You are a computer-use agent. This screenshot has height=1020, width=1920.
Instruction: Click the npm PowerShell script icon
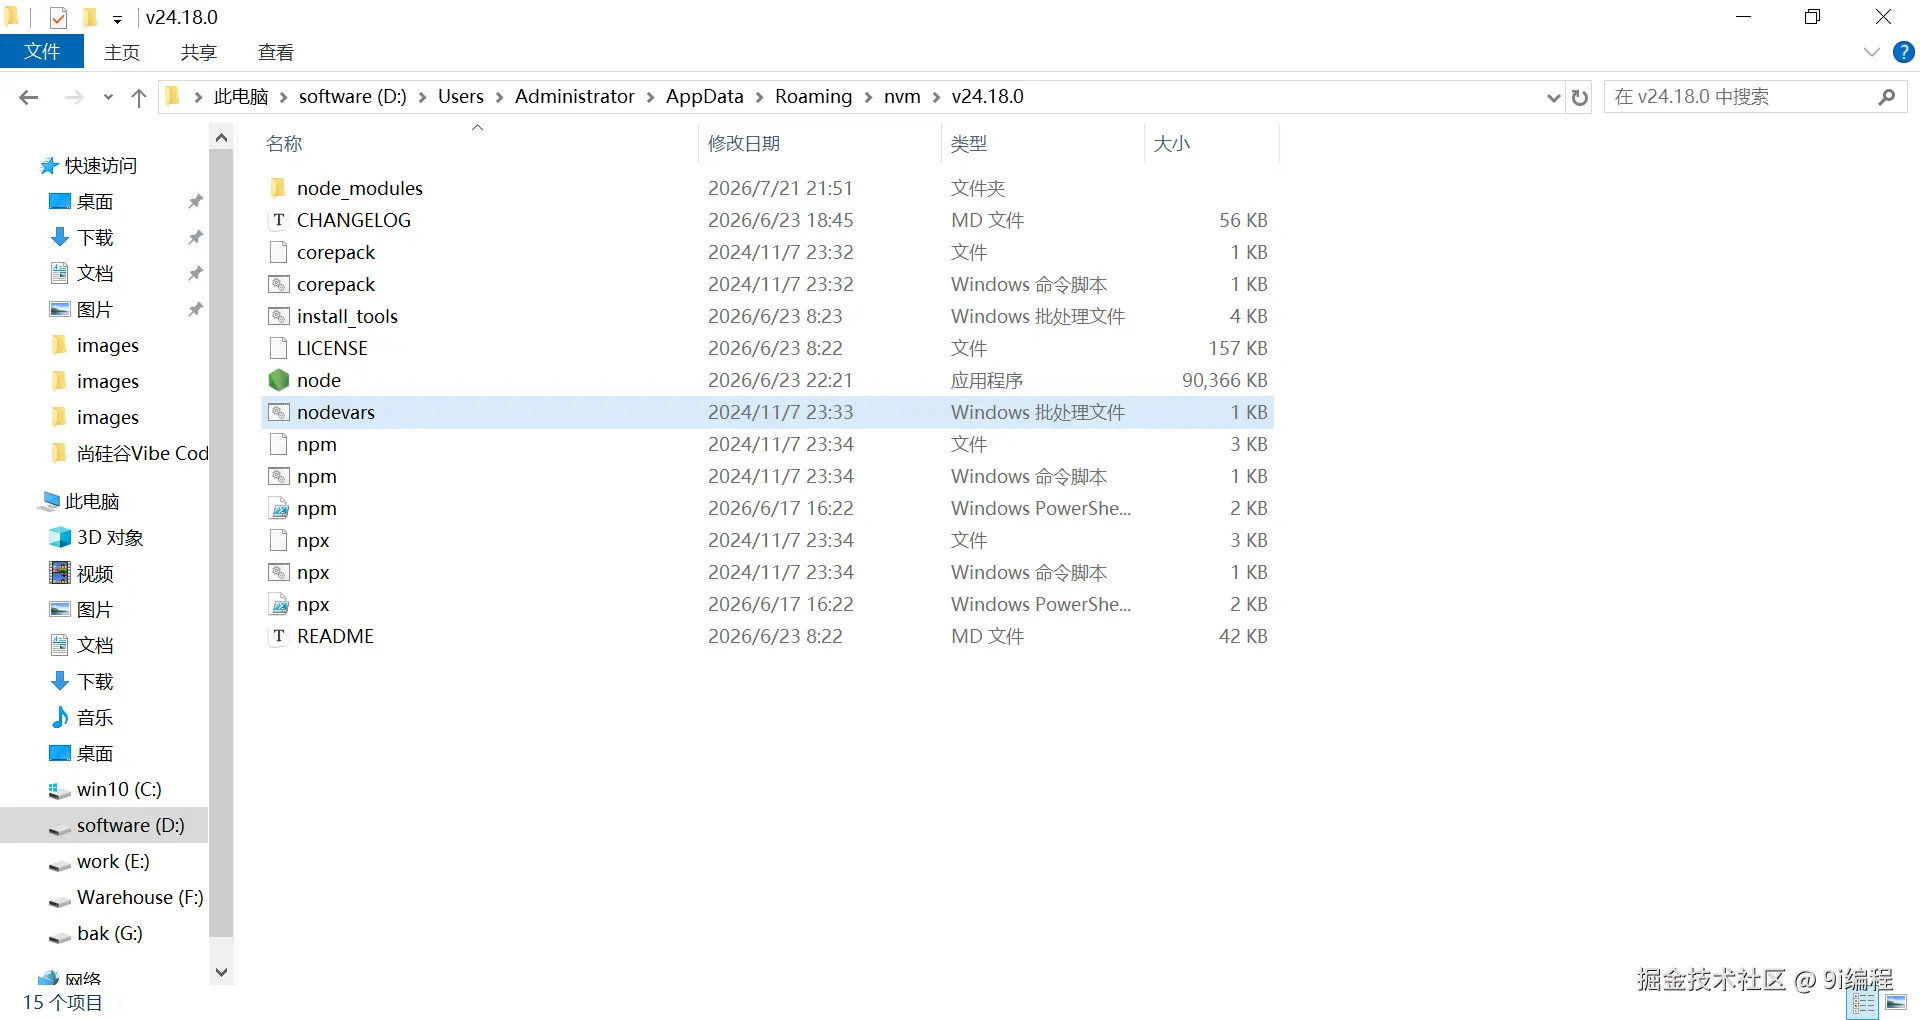click(x=279, y=508)
